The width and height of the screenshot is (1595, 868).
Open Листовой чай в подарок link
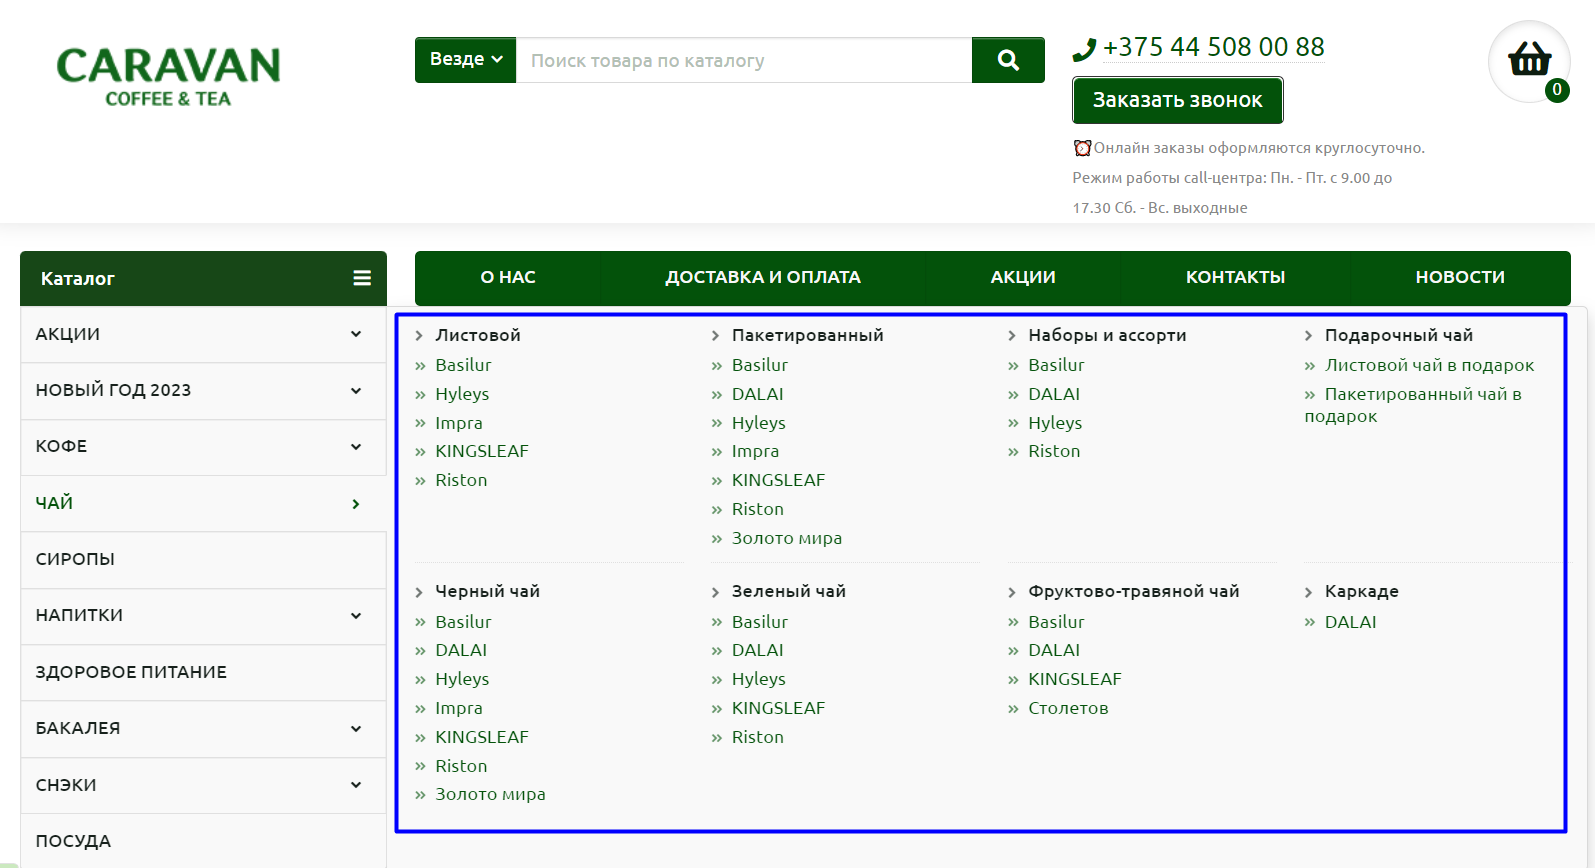point(1430,365)
